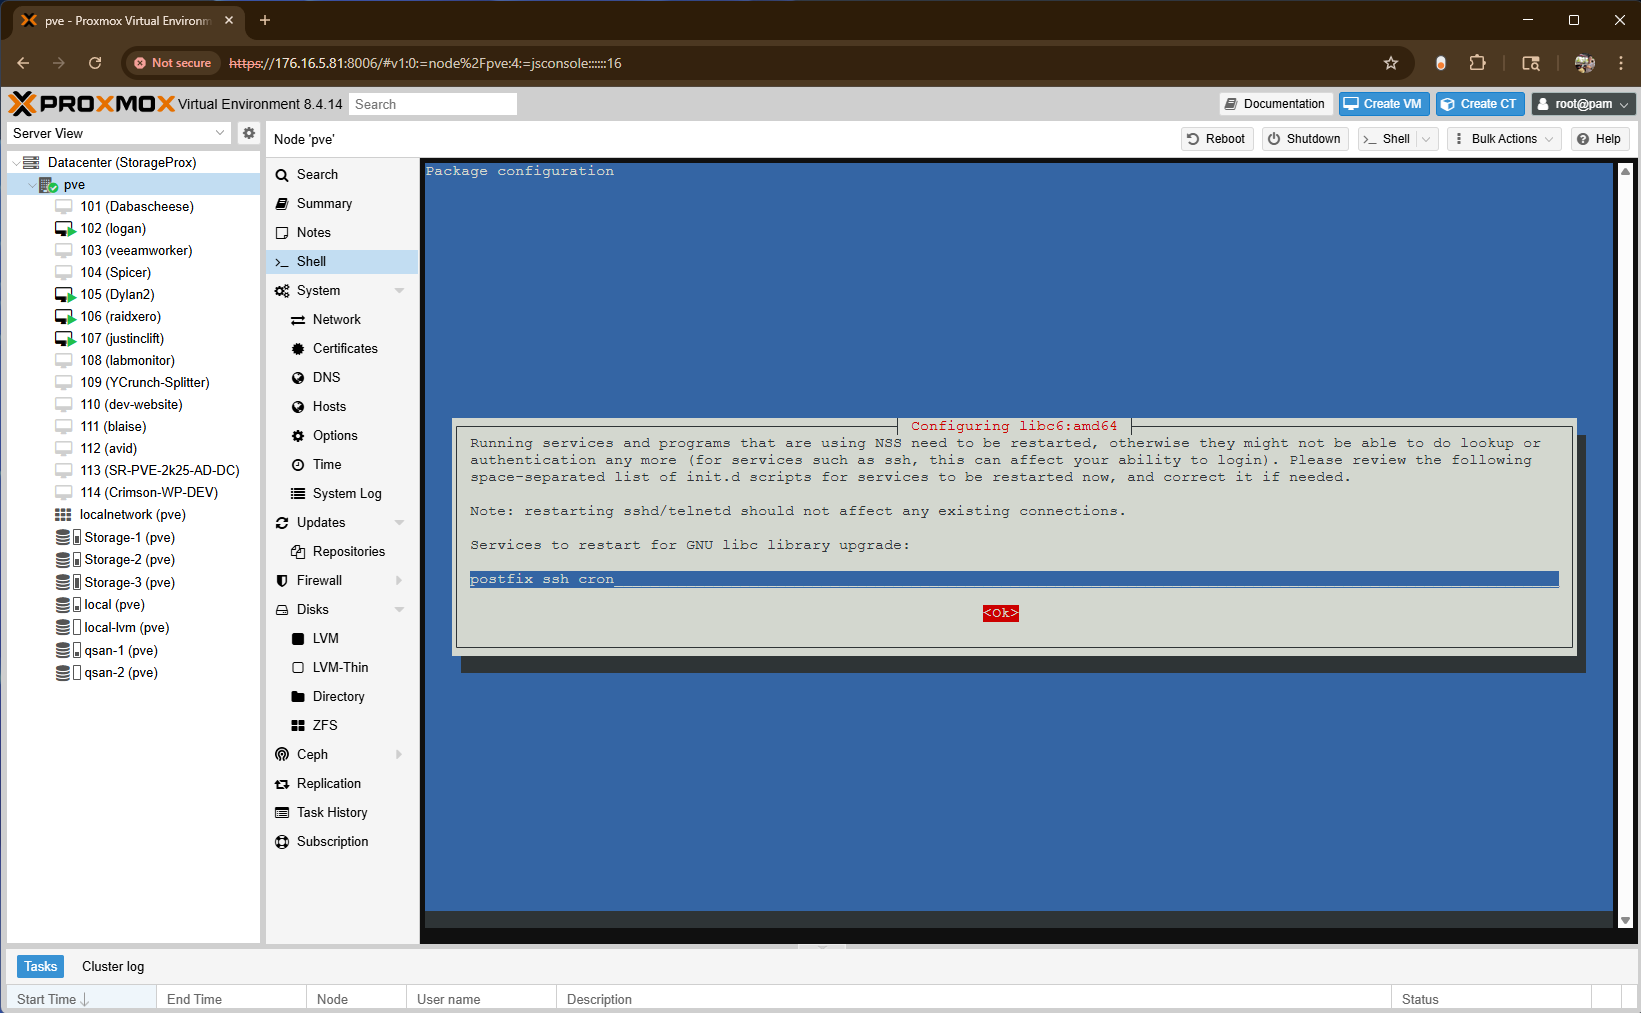
Task: Collapse the Datacenter (StorageProx) tree node
Action: click(x=16, y=163)
